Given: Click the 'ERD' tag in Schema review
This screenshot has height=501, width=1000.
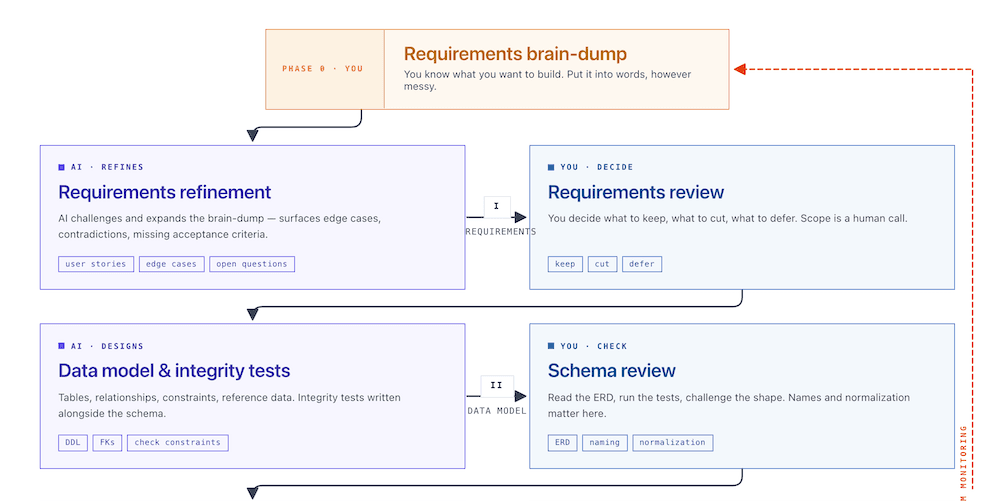Looking at the screenshot, I should pos(563,442).
